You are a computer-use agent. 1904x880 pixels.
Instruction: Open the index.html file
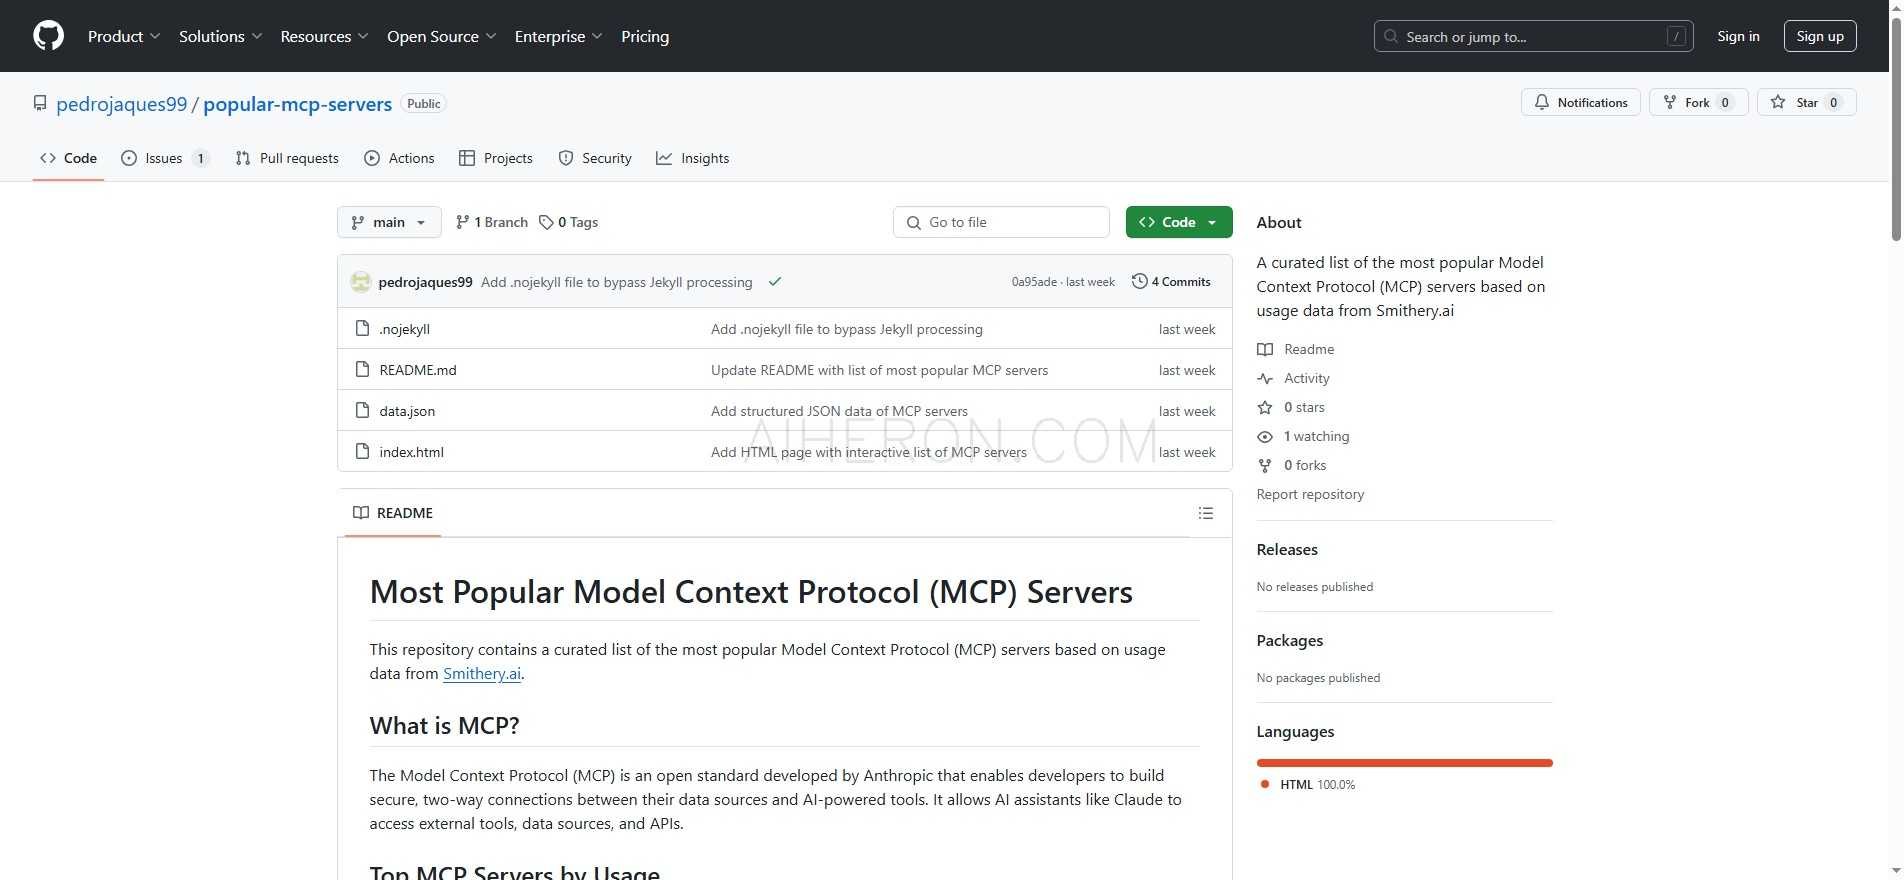[x=412, y=452]
